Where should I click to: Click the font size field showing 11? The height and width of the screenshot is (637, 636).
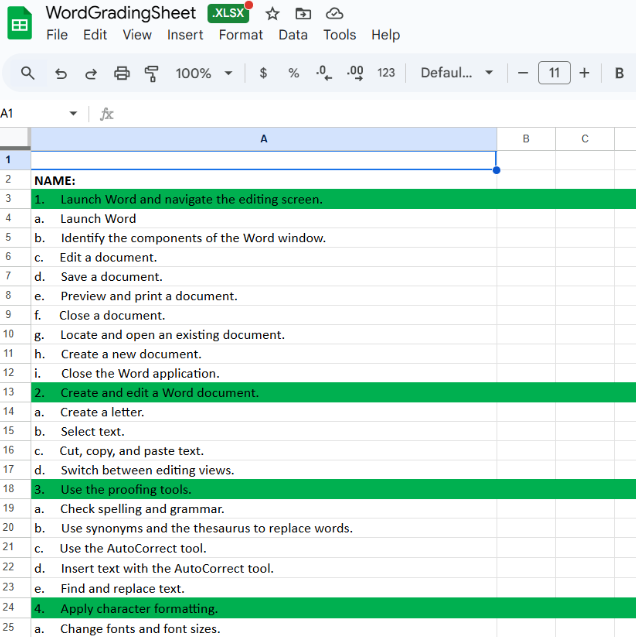click(554, 73)
